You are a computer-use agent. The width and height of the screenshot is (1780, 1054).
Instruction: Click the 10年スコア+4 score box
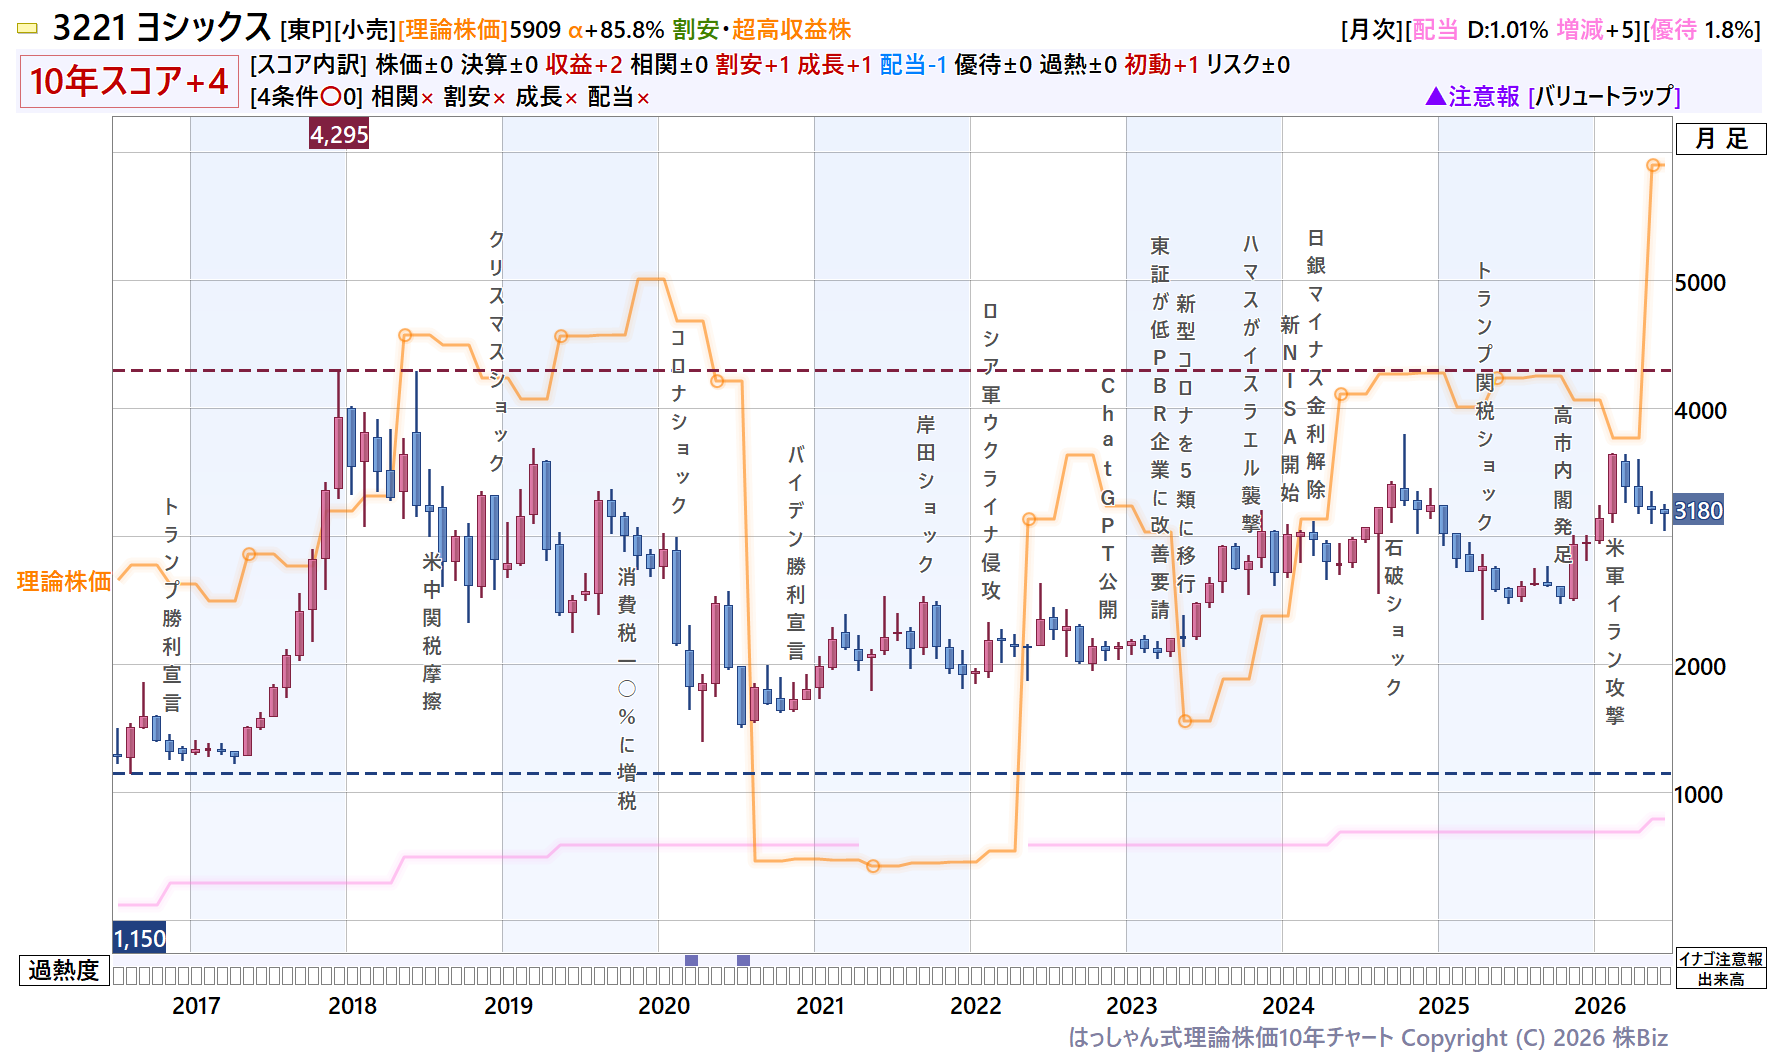129,81
